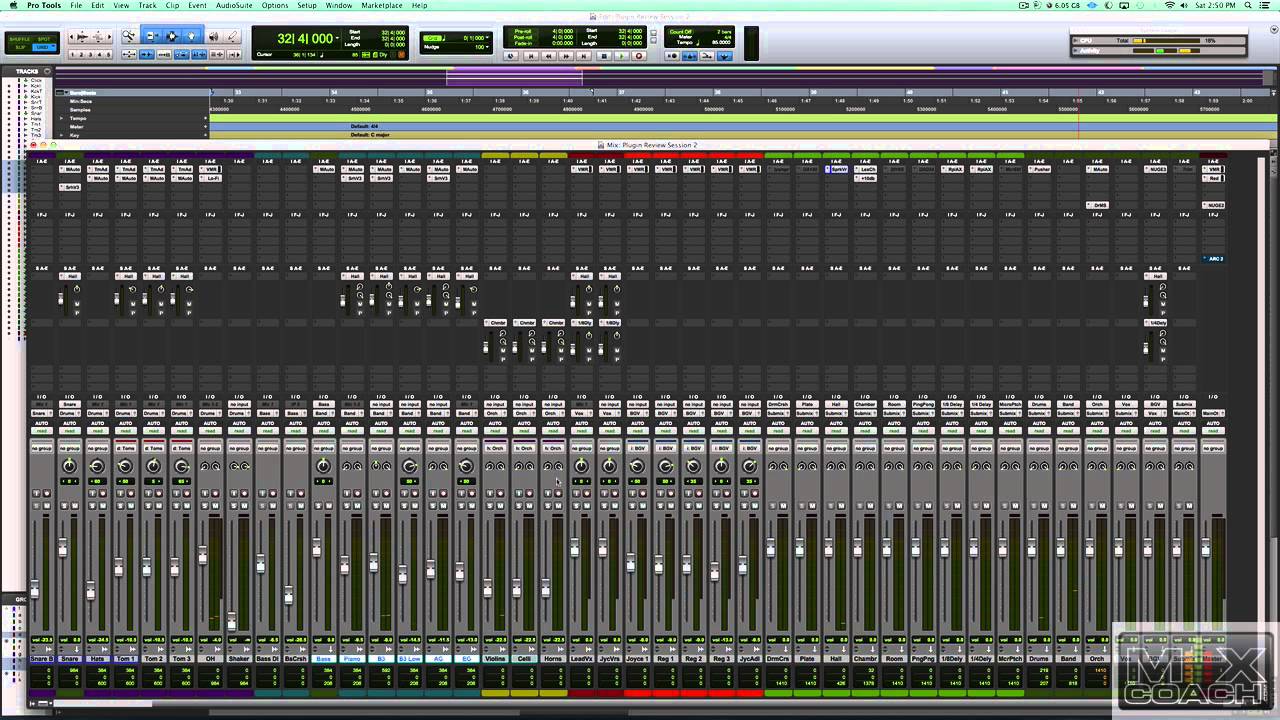Toggle Spot edit mode
1280x720 pixels.
point(44,38)
